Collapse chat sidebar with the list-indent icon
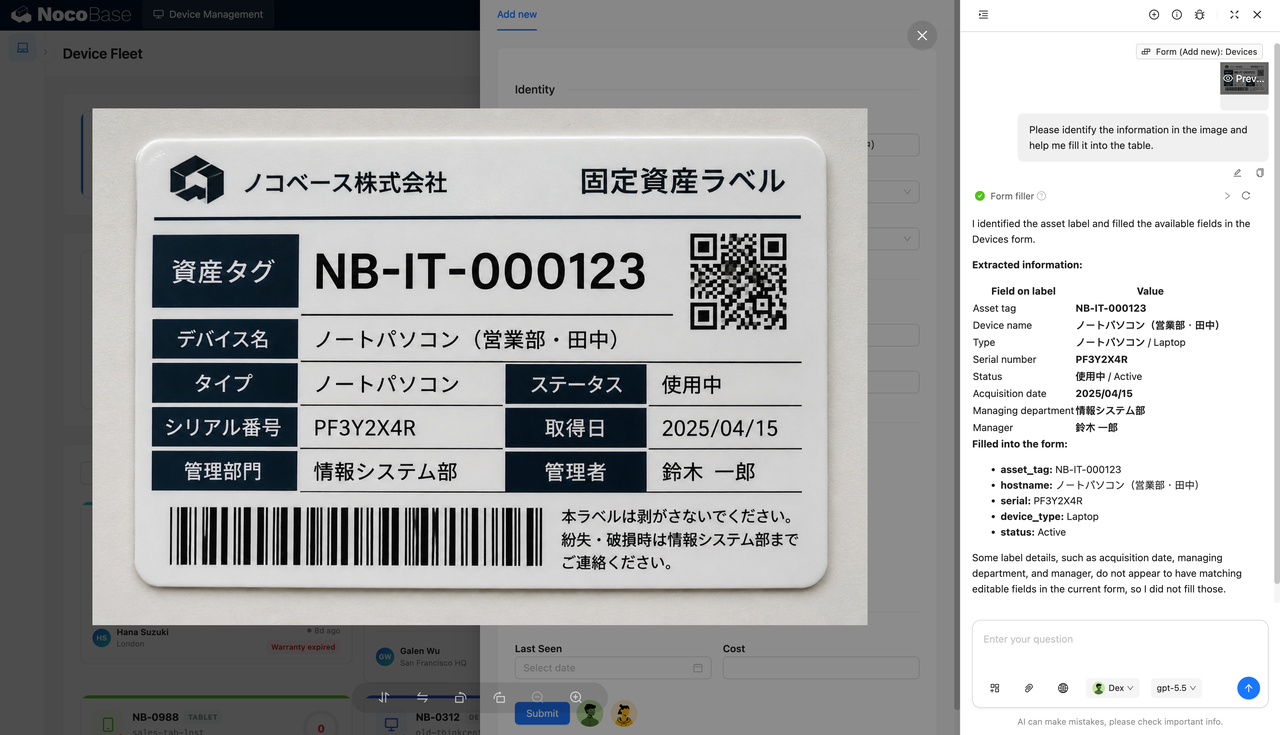Viewport: 1280px width, 735px height. [x=984, y=15]
